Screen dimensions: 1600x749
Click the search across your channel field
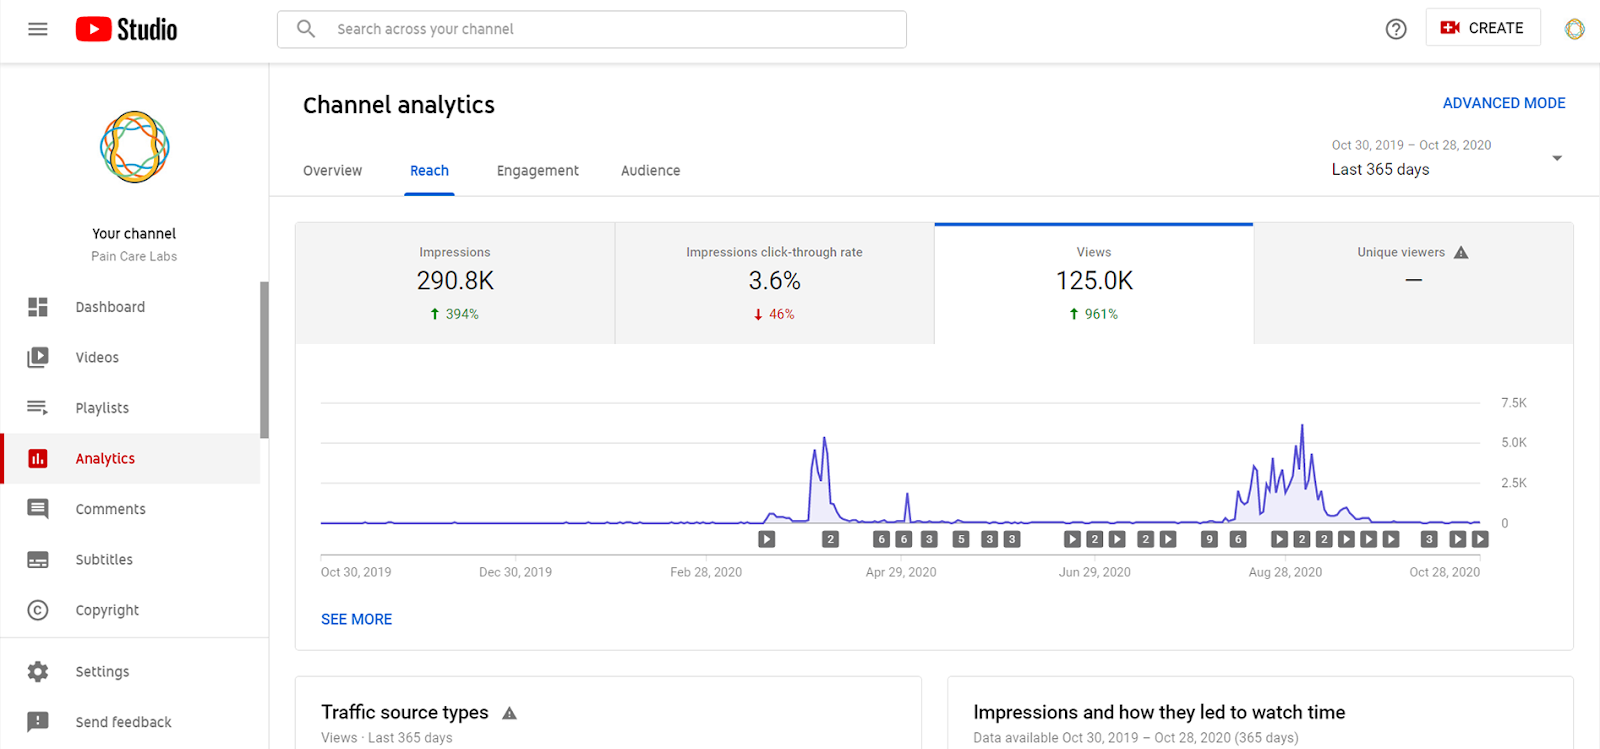click(592, 29)
